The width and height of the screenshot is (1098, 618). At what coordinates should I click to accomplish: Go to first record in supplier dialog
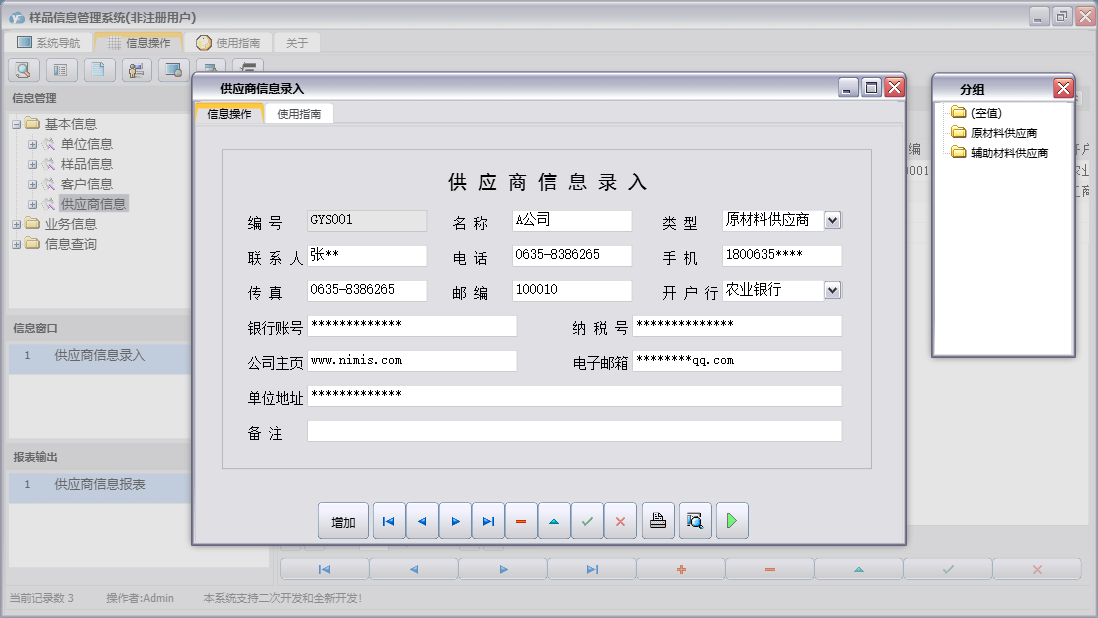[x=389, y=521]
